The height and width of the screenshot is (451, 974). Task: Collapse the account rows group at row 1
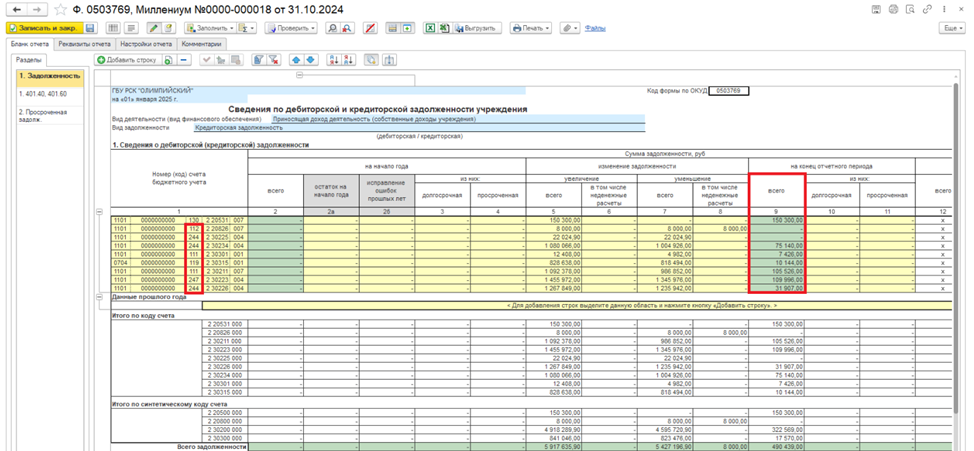(100, 212)
